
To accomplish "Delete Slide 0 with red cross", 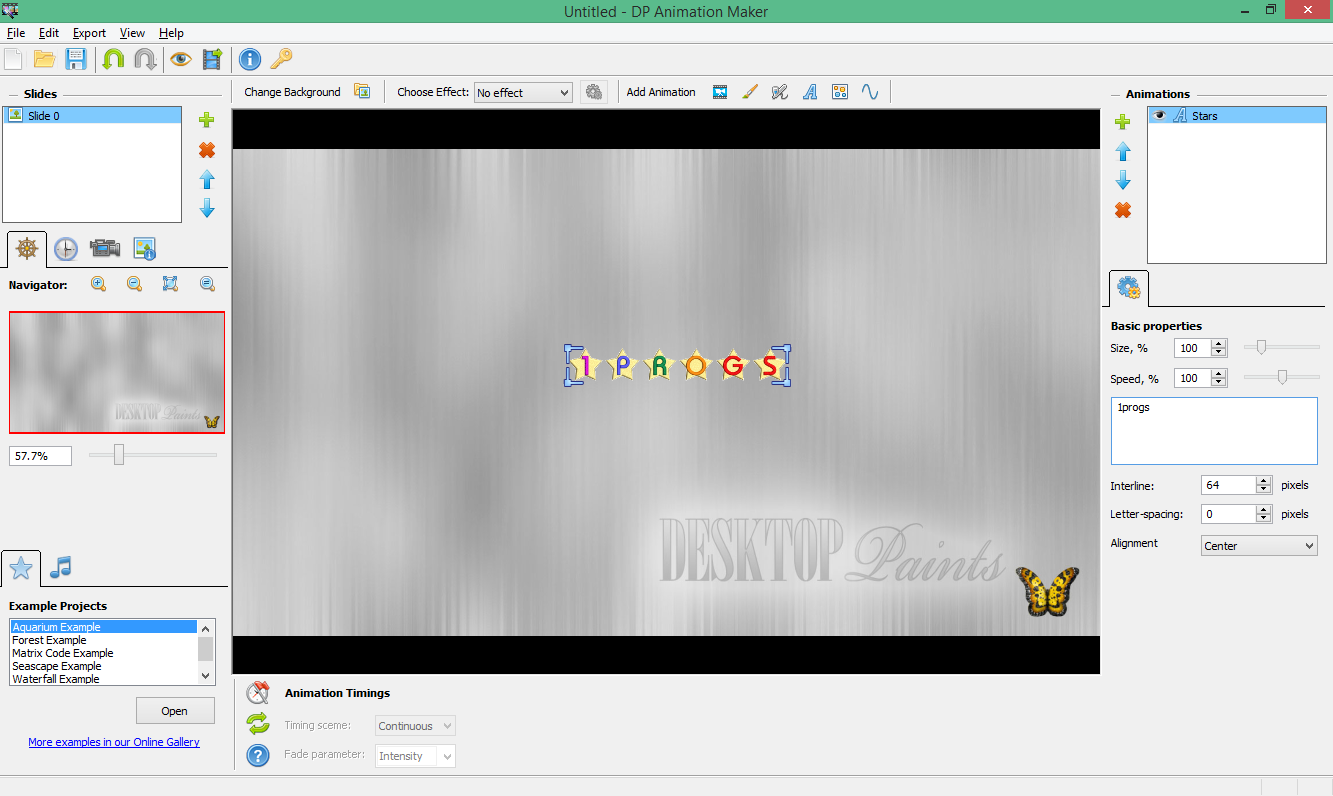I will coord(206,149).
